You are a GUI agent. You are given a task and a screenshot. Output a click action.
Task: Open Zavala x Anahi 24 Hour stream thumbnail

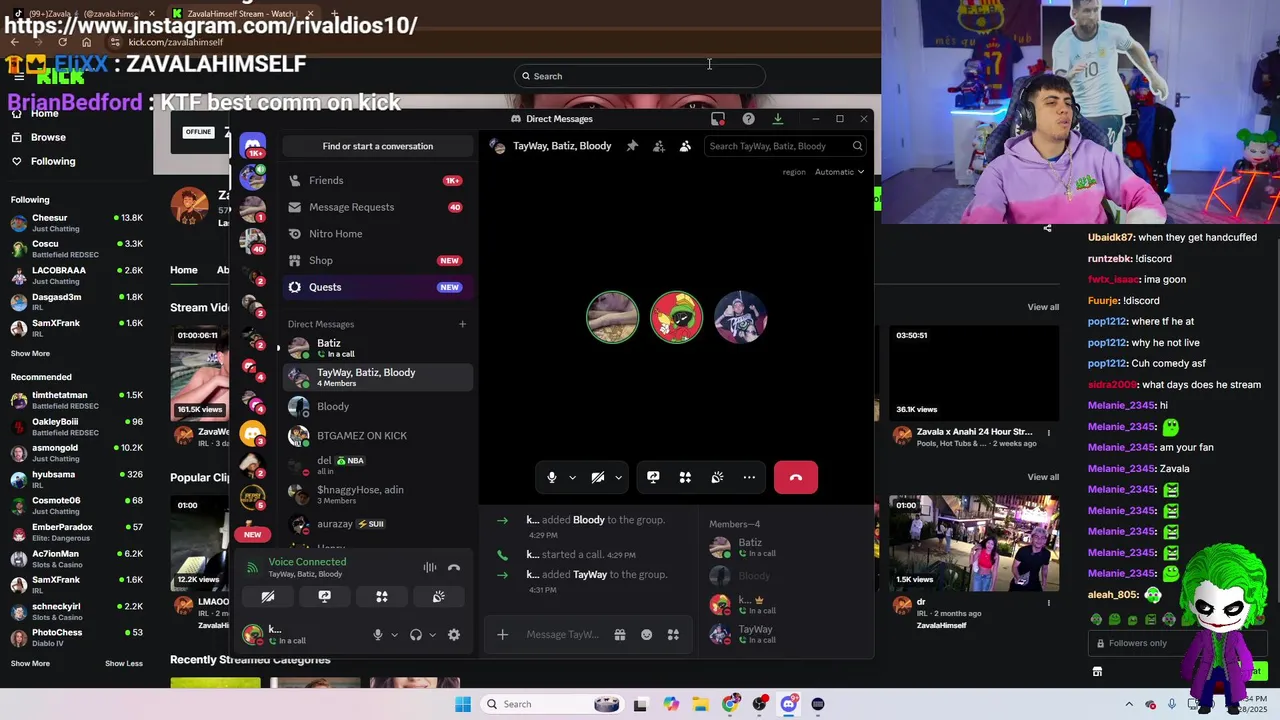click(974, 371)
